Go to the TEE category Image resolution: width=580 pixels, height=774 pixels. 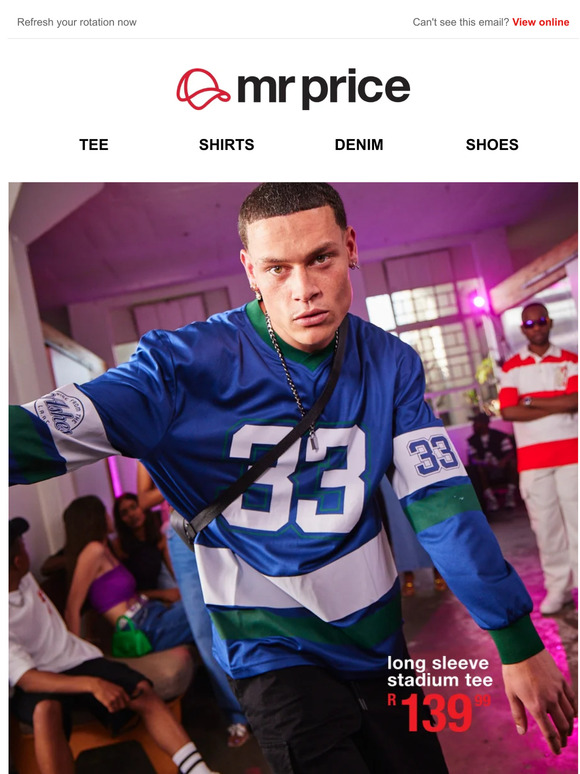tap(94, 145)
